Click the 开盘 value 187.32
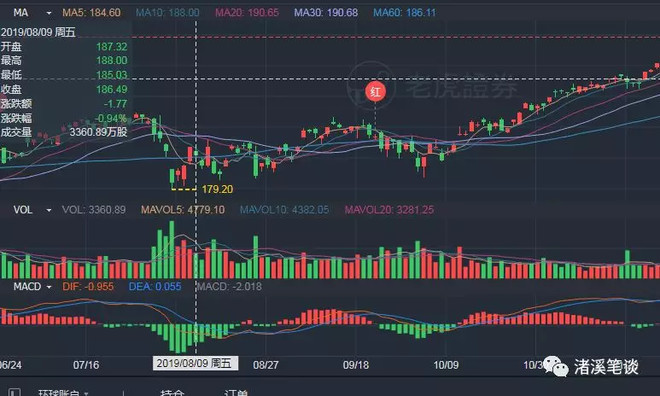Screen dimensions: 660x396 pyautogui.click(x=112, y=47)
